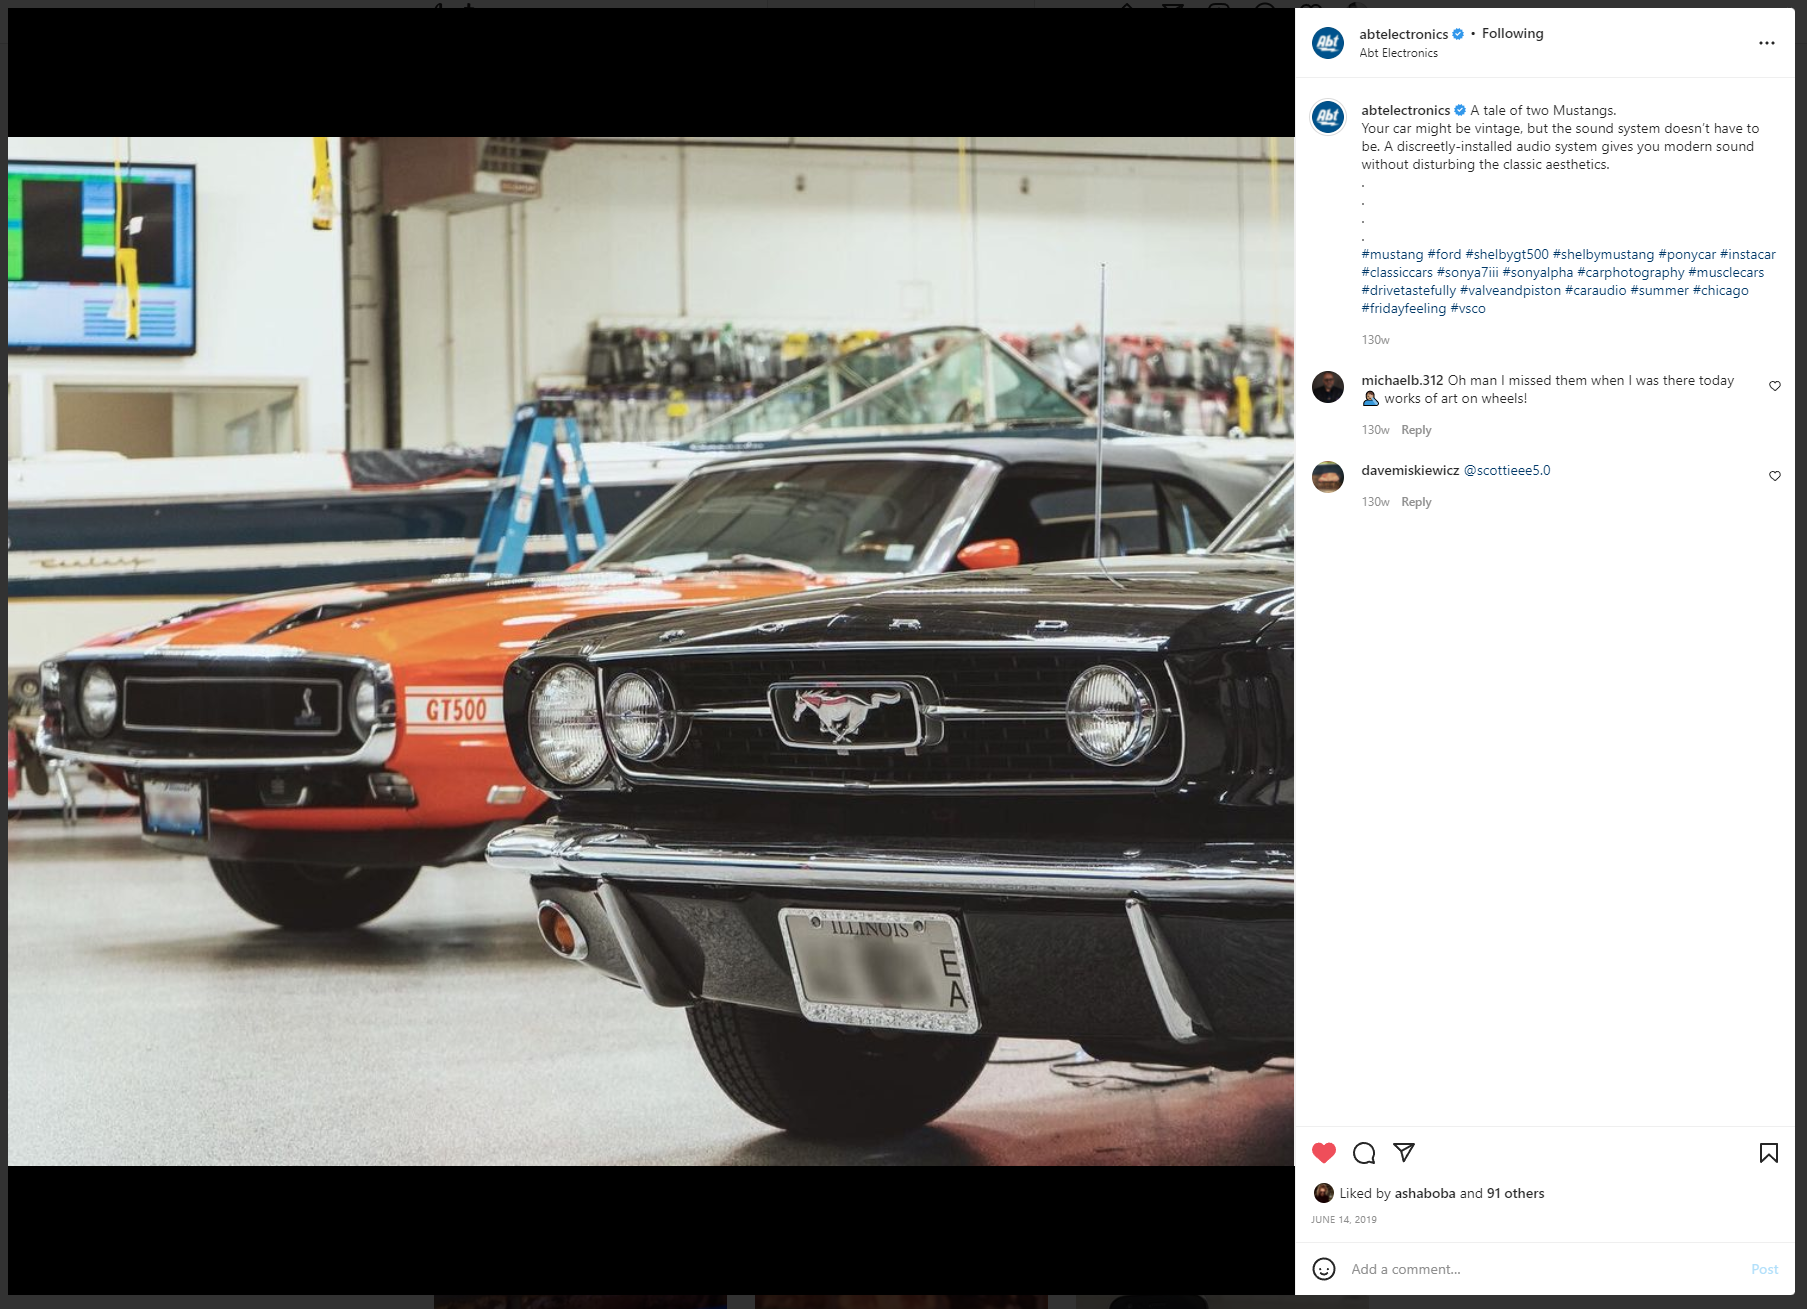Open the emoji picker smiley icon
The image size is (1807, 1309).
click(1323, 1269)
